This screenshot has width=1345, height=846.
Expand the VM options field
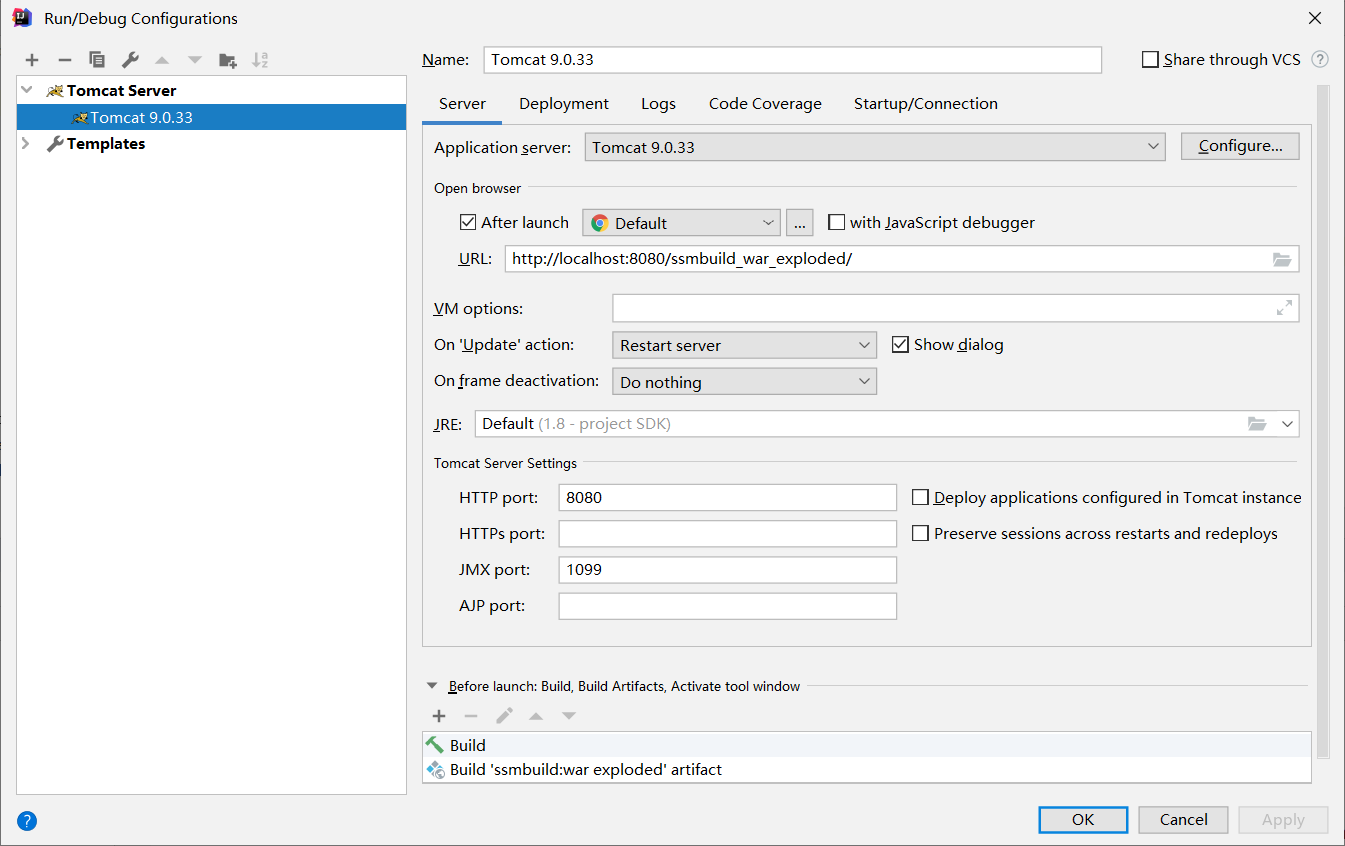click(1284, 309)
